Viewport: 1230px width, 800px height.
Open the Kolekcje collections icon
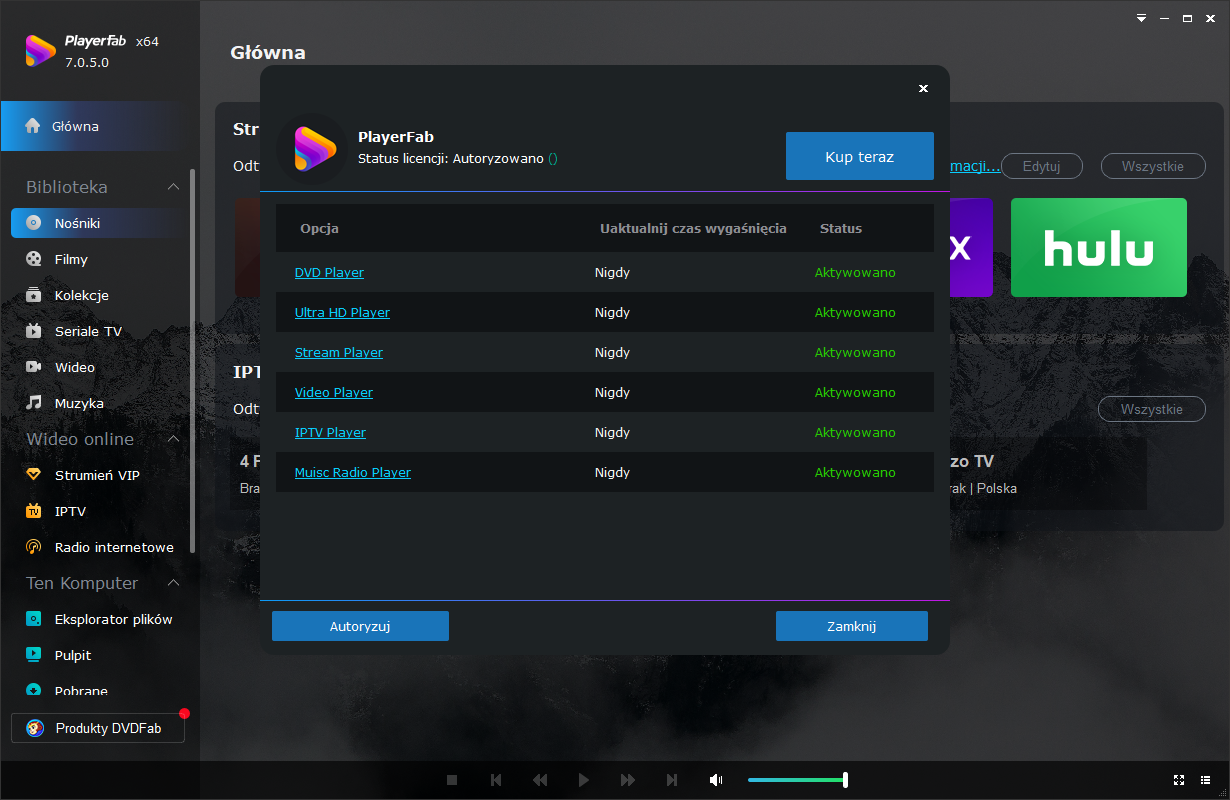tap(34, 295)
